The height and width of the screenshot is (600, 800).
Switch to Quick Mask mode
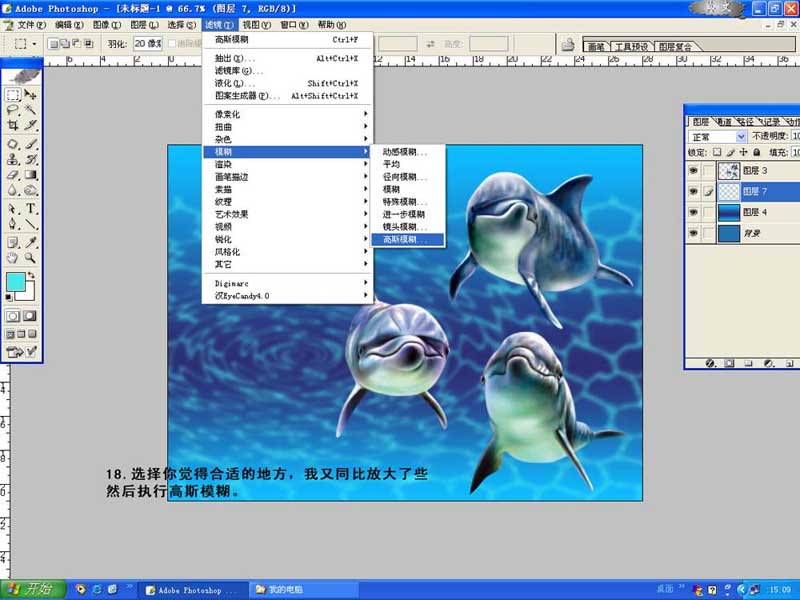(x=30, y=316)
